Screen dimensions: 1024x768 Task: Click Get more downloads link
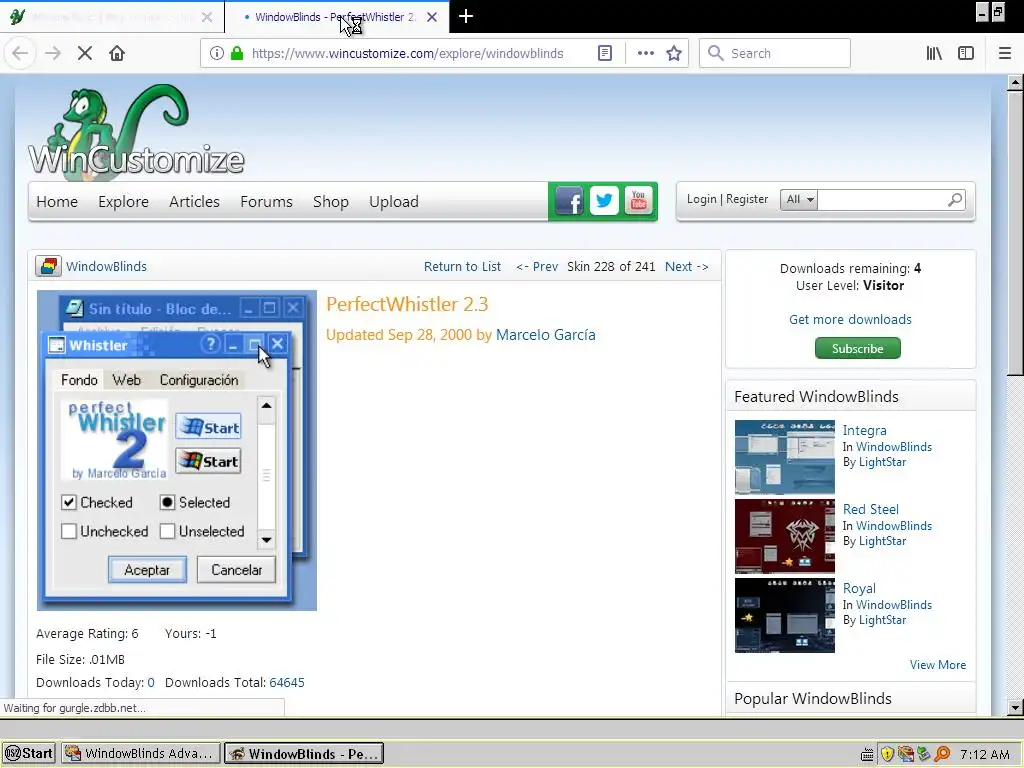850,319
